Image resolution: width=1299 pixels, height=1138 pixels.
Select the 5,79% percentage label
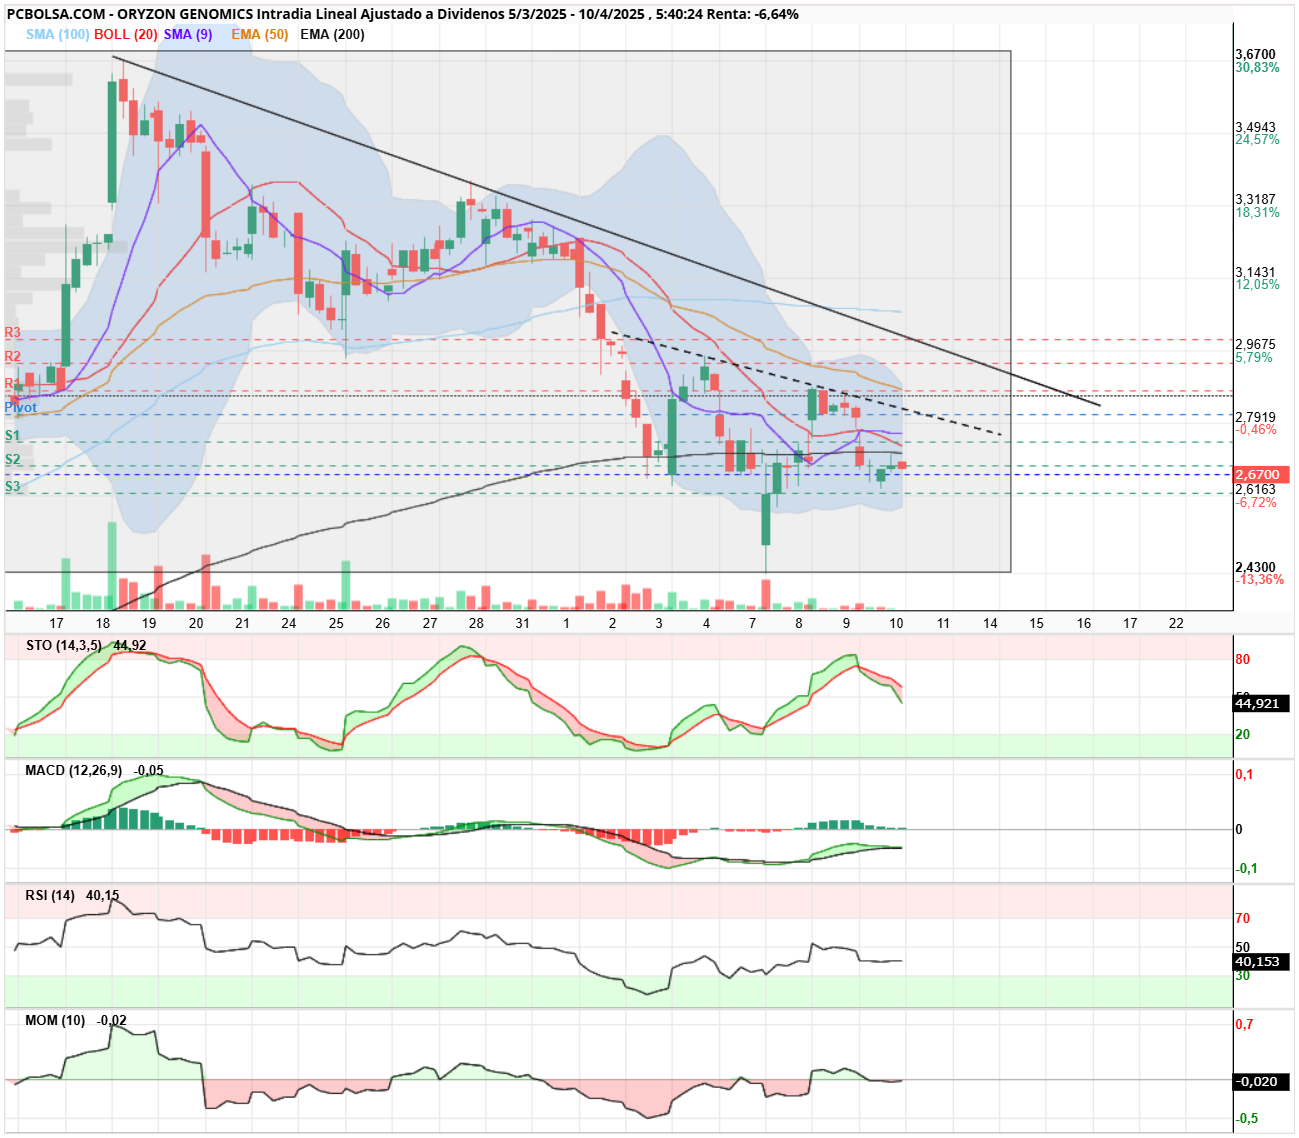tap(1254, 357)
